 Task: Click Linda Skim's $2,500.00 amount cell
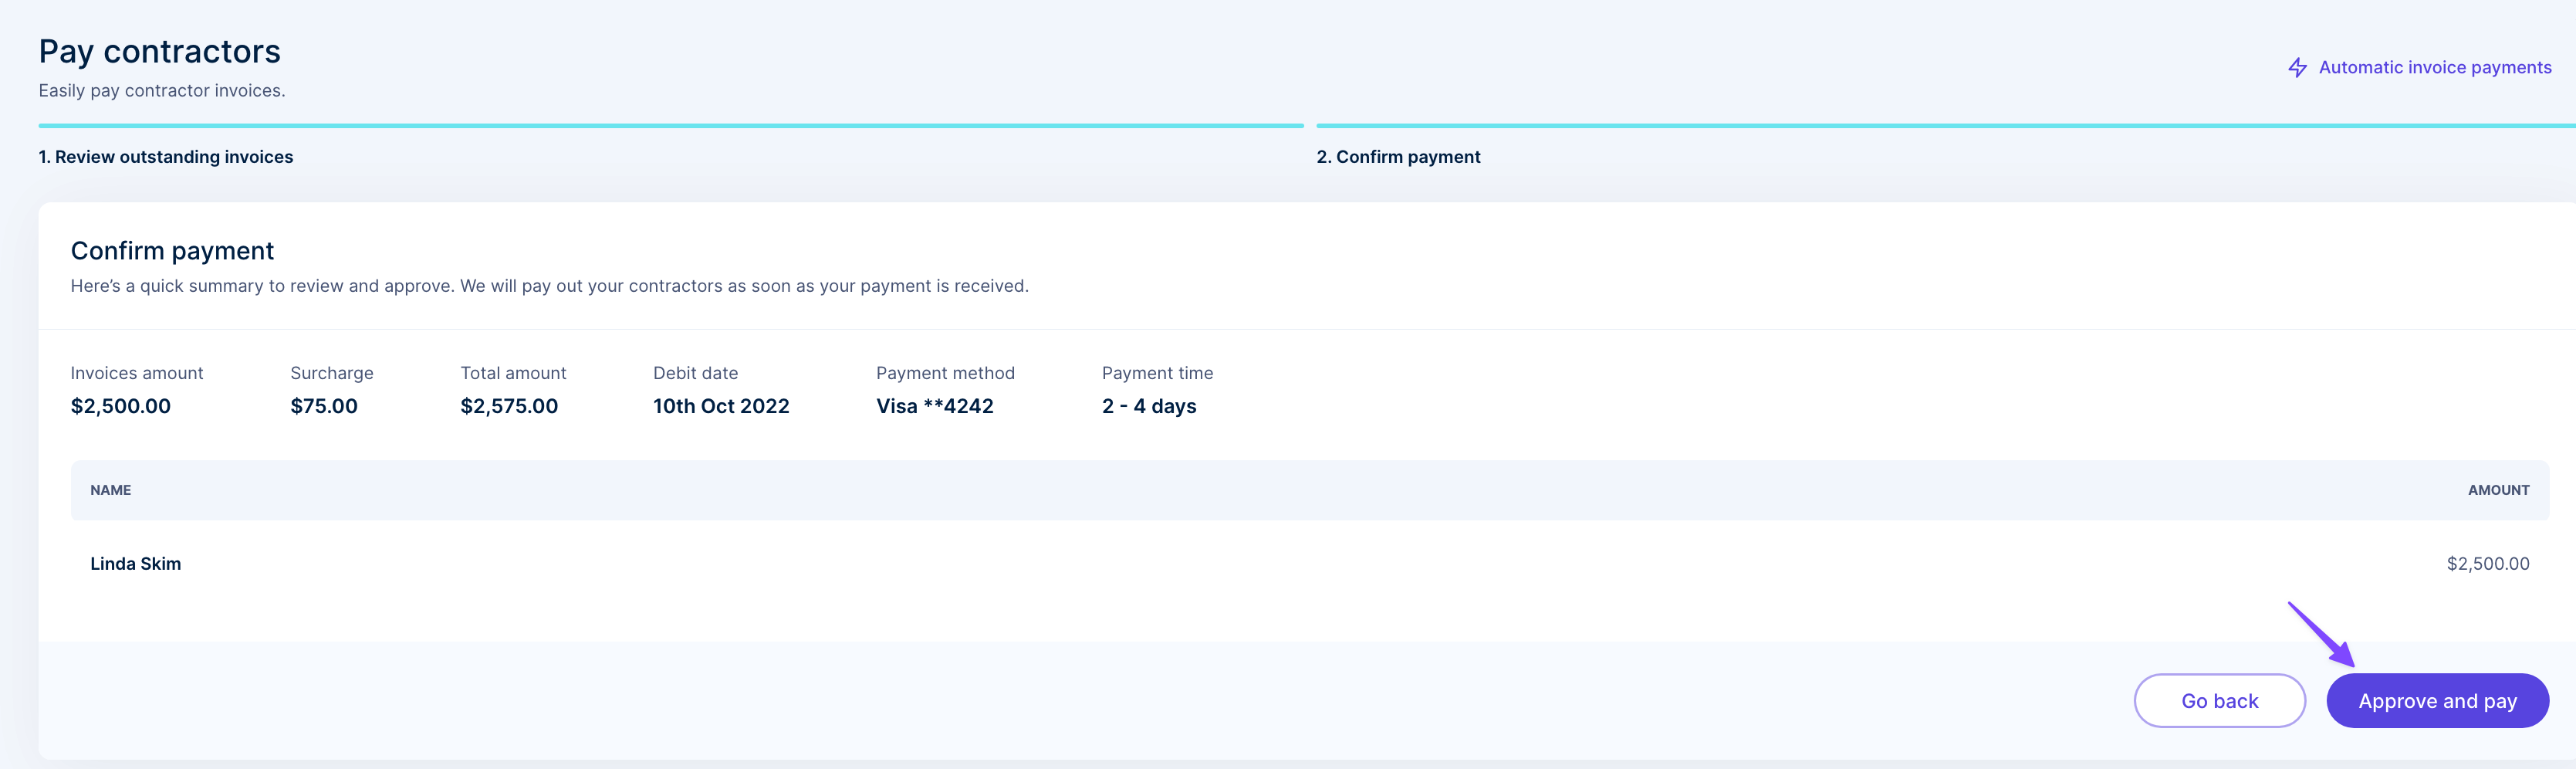coord(2488,564)
